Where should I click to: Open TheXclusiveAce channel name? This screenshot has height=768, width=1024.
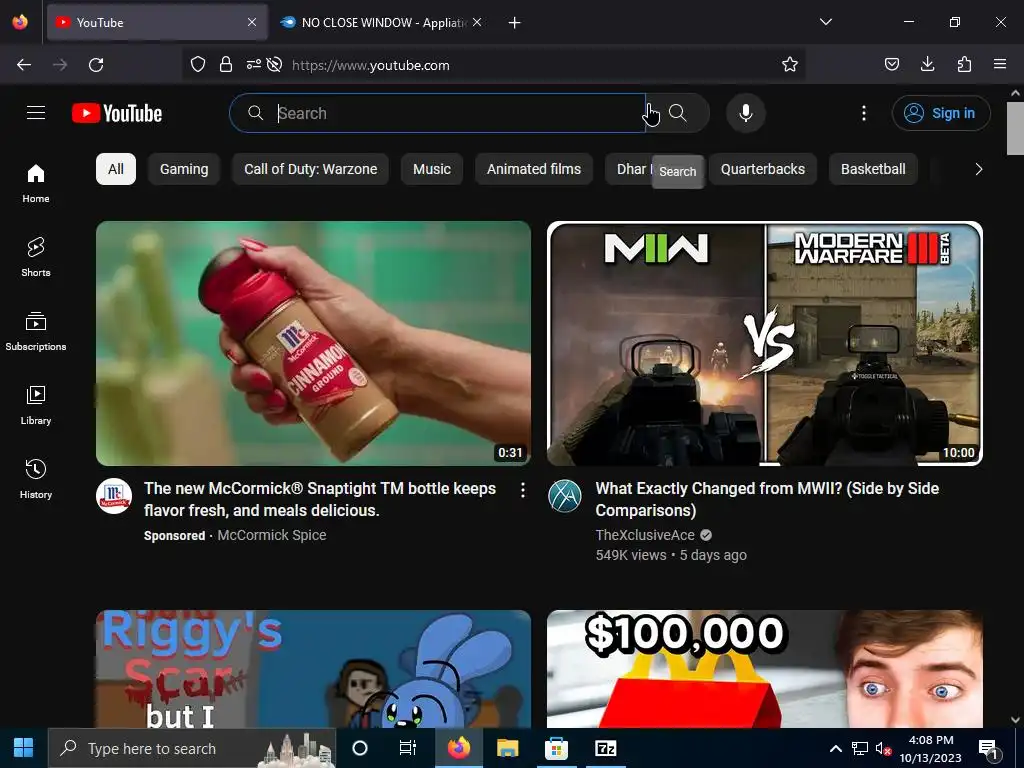pos(645,535)
